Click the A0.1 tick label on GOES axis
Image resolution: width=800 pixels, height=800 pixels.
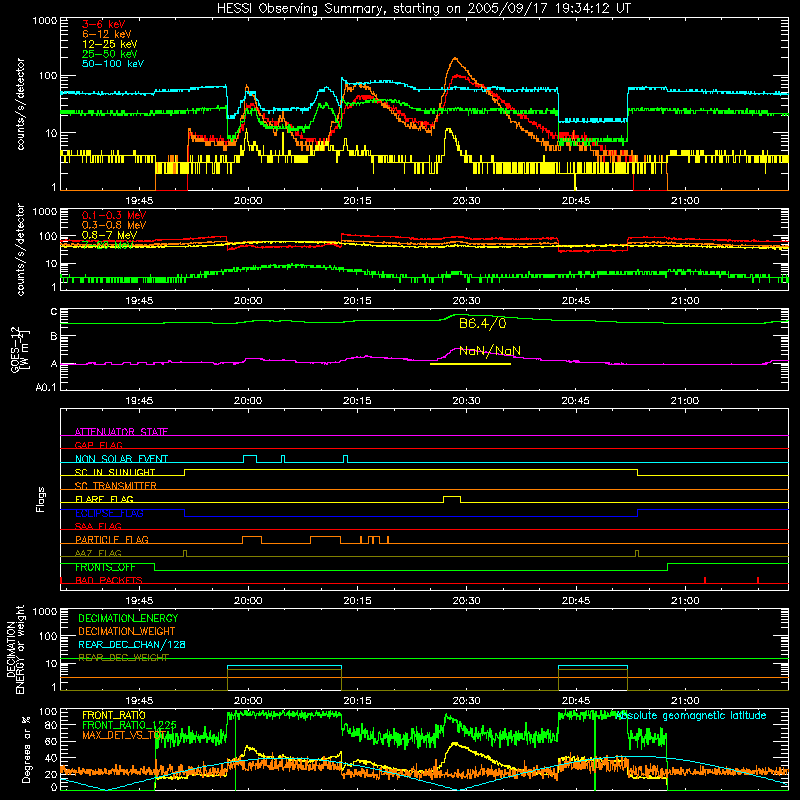(45, 387)
